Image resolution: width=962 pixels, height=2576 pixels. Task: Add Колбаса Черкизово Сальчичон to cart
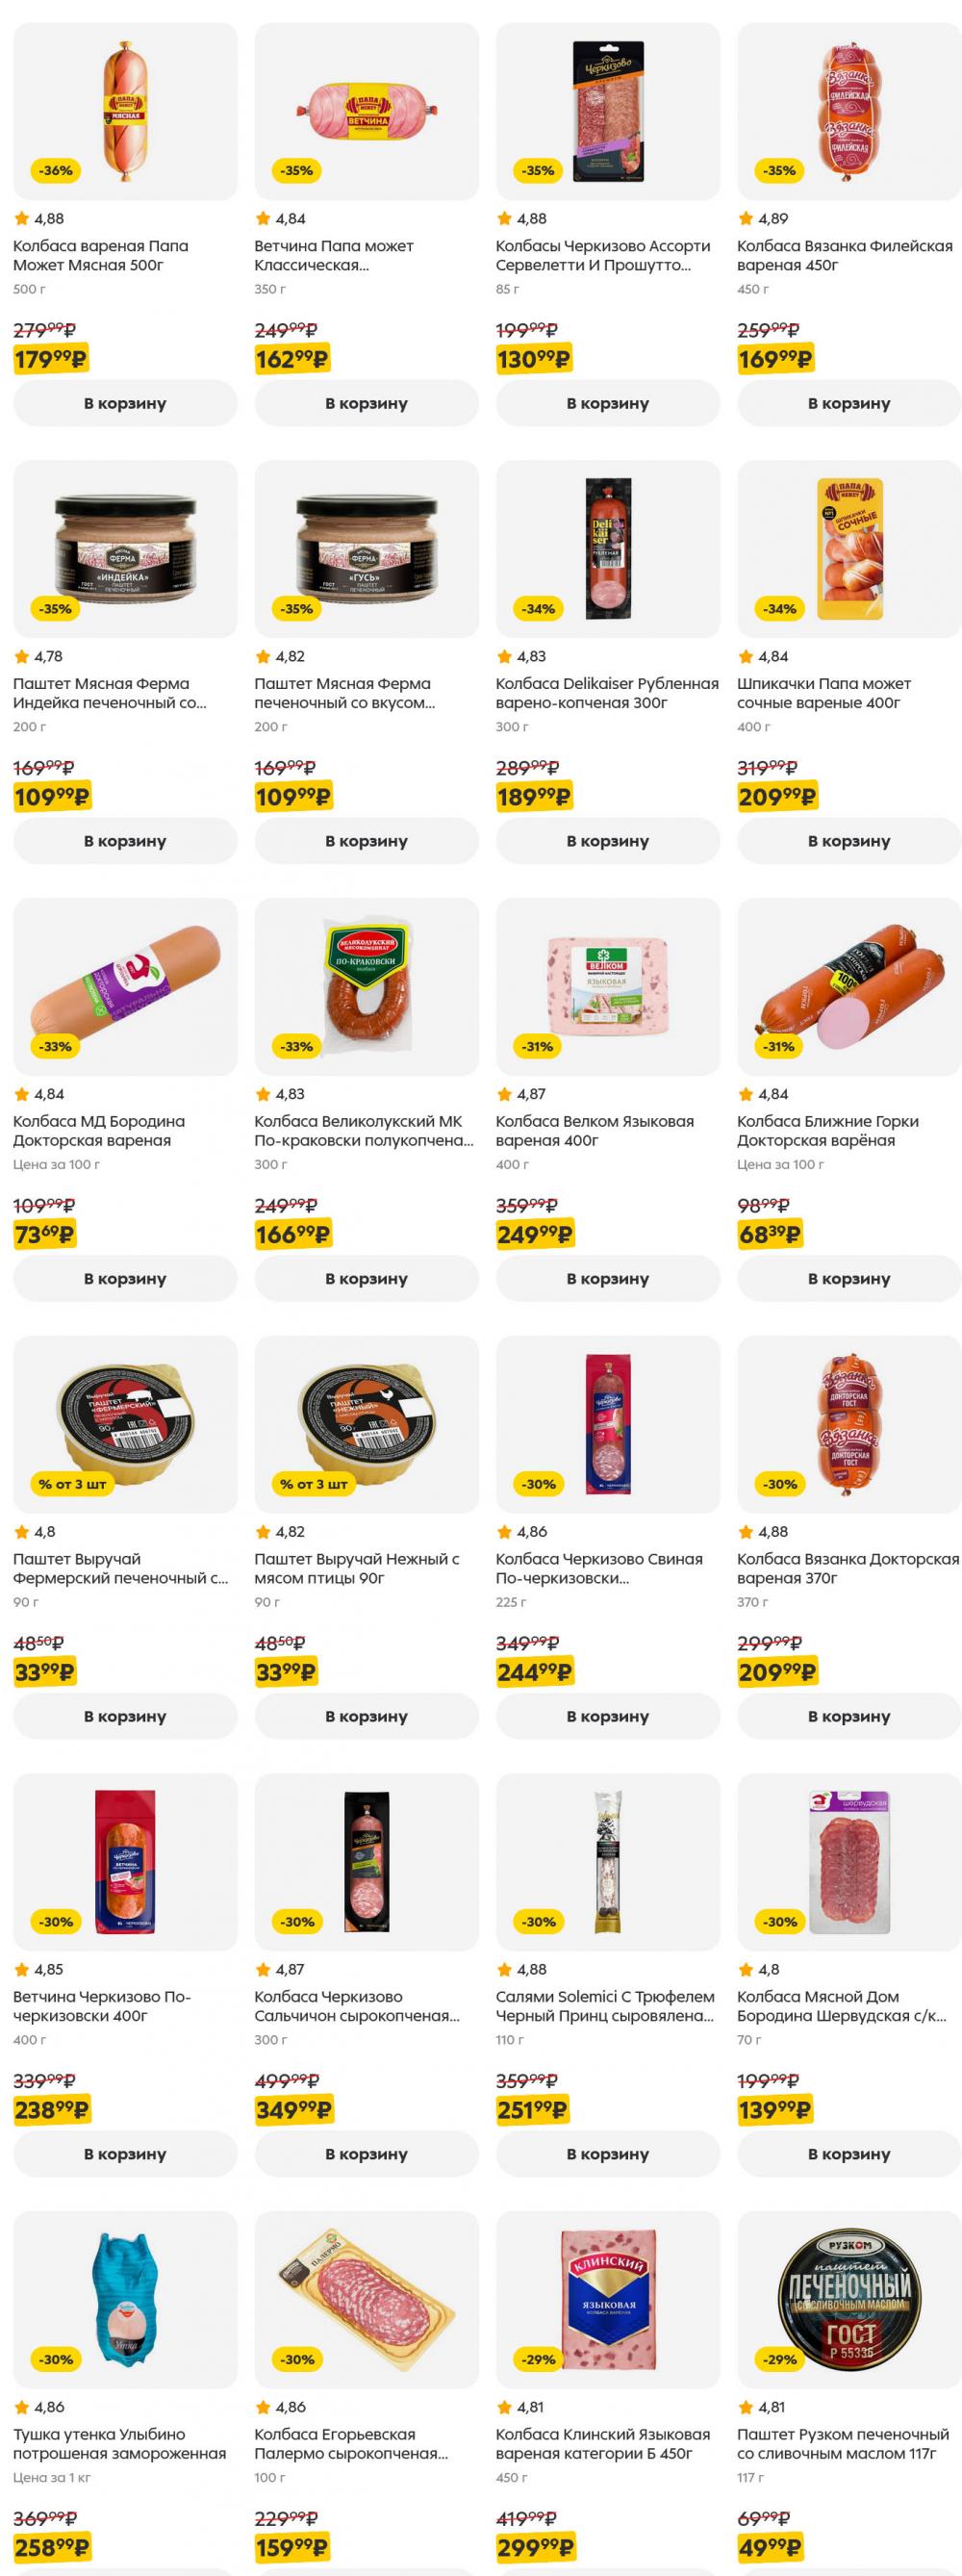[x=366, y=2154]
